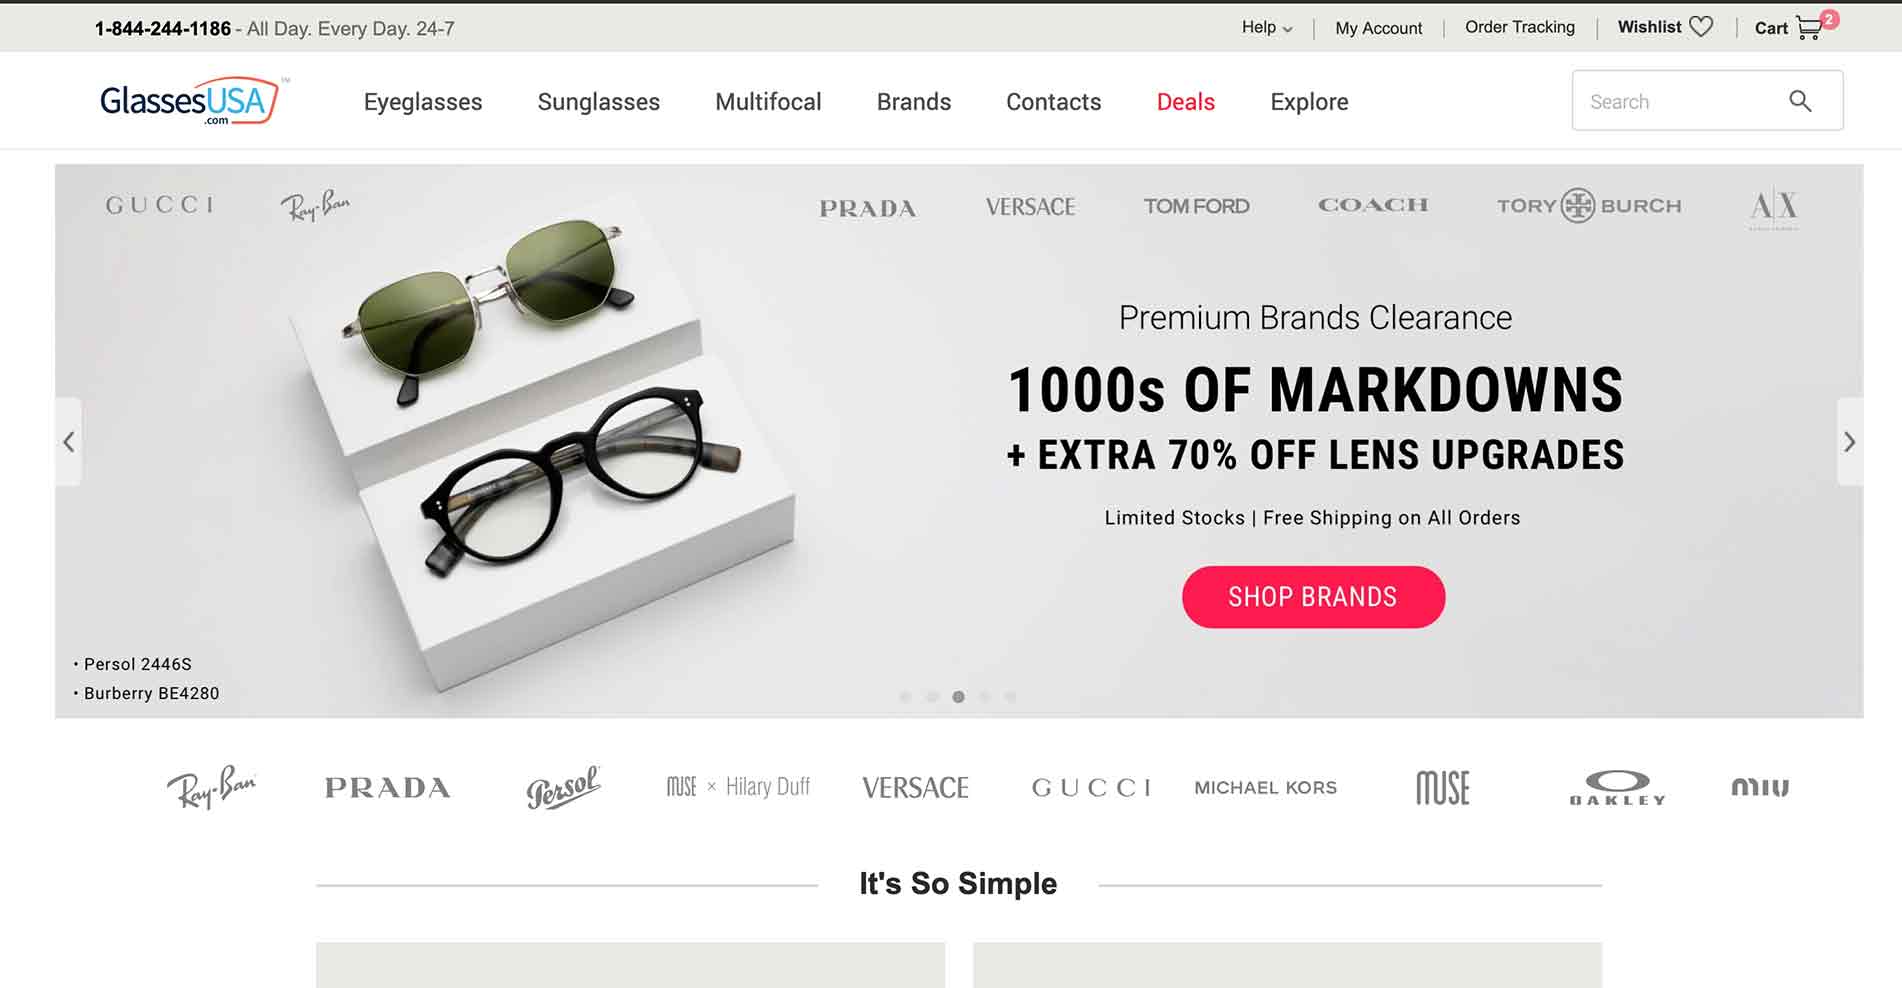The image size is (1902, 988).
Task: Open the Oakley brand logo
Action: click(x=1617, y=787)
